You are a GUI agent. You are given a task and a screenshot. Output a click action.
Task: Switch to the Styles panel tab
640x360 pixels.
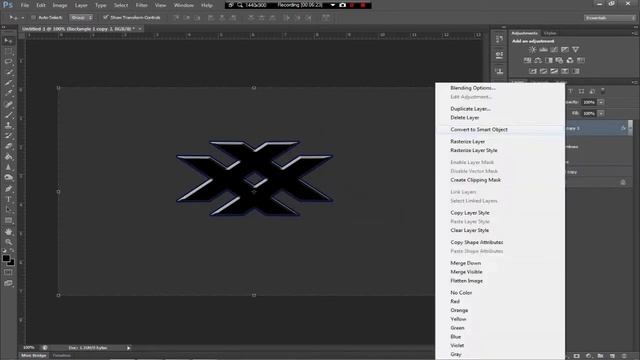point(550,33)
